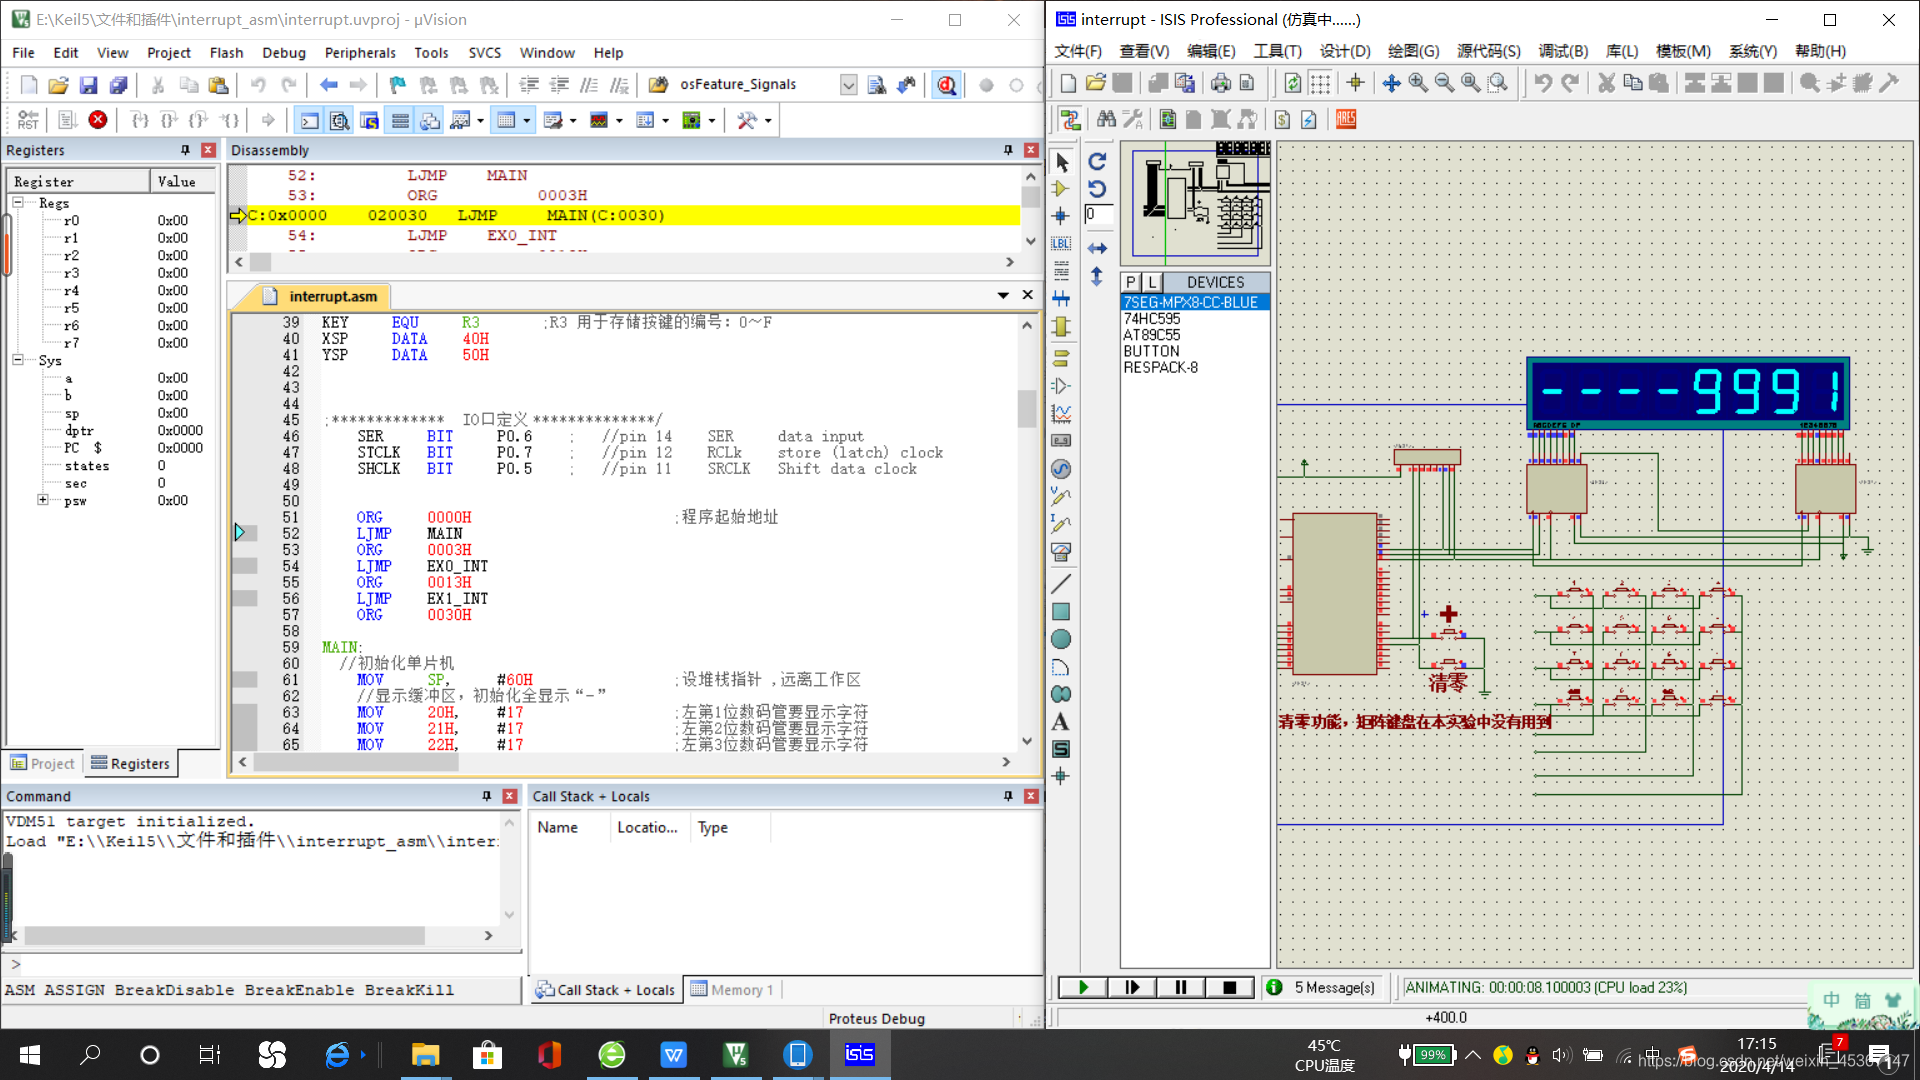The image size is (1920, 1080).
Task: Switch to the Project tab
Action: click(43, 764)
